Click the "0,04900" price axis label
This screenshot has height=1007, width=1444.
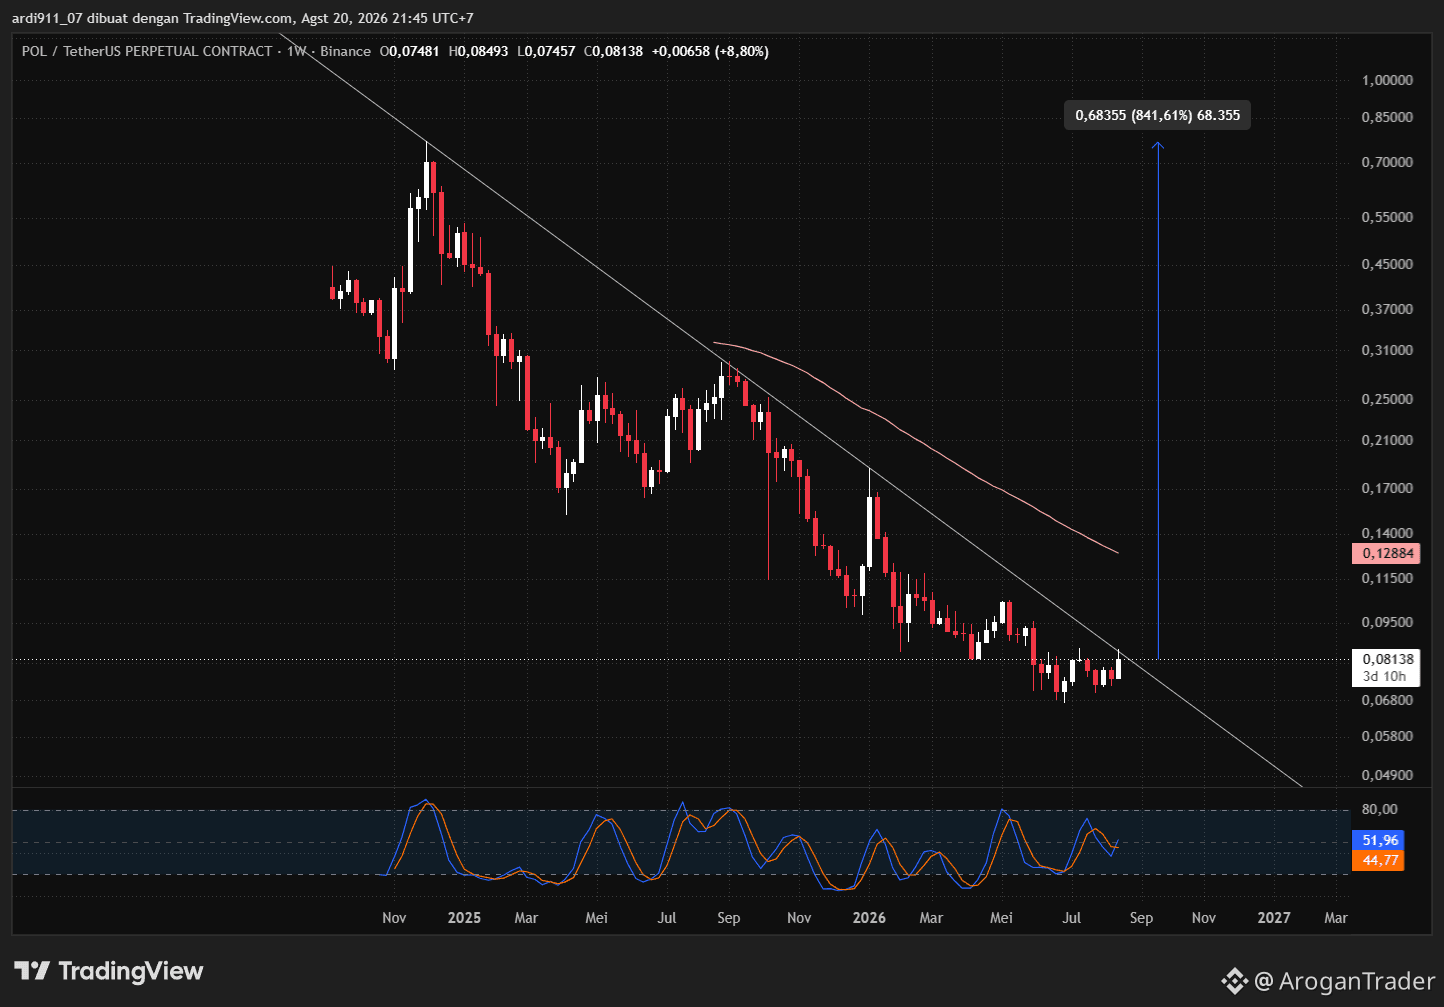tap(1387, 775)
